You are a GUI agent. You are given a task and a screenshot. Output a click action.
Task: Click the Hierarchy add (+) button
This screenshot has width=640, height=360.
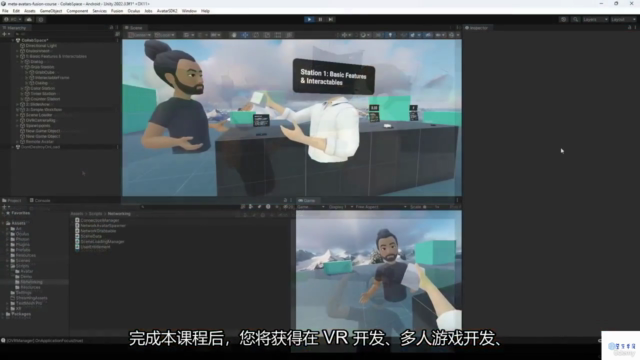click(x=6, y=34)
